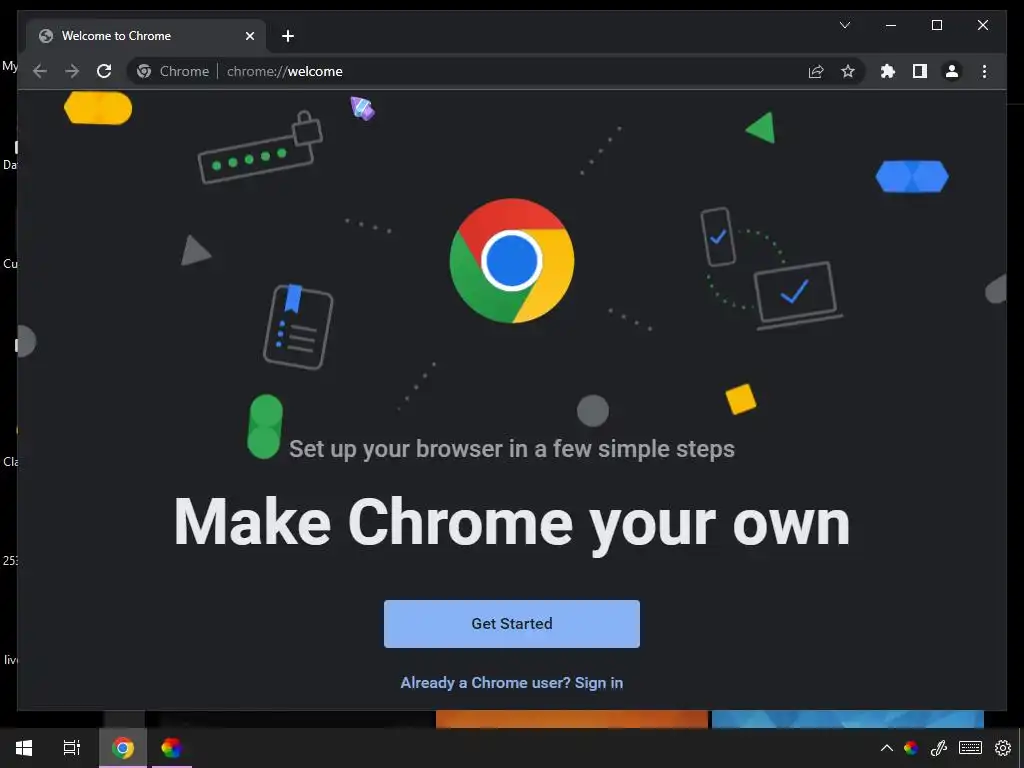Click the color wheel tray icon
Screen dimensions: 1024x768
pos(911,748)
